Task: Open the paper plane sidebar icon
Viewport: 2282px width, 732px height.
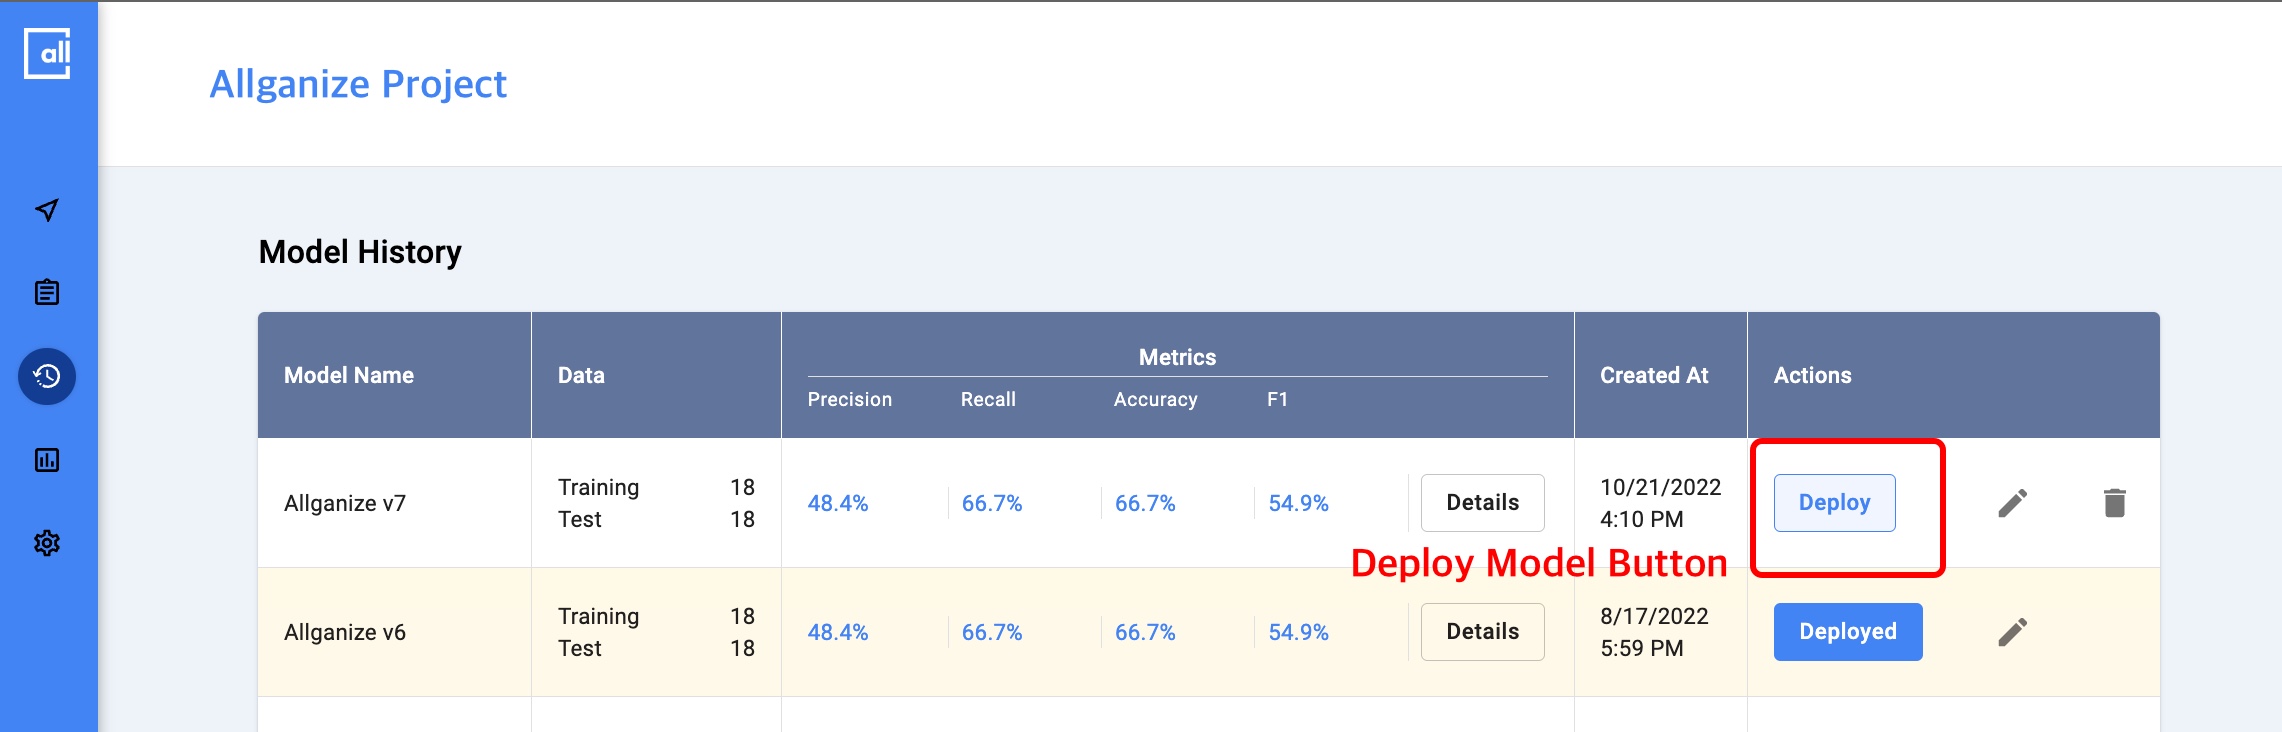Action: coord(47,210)
